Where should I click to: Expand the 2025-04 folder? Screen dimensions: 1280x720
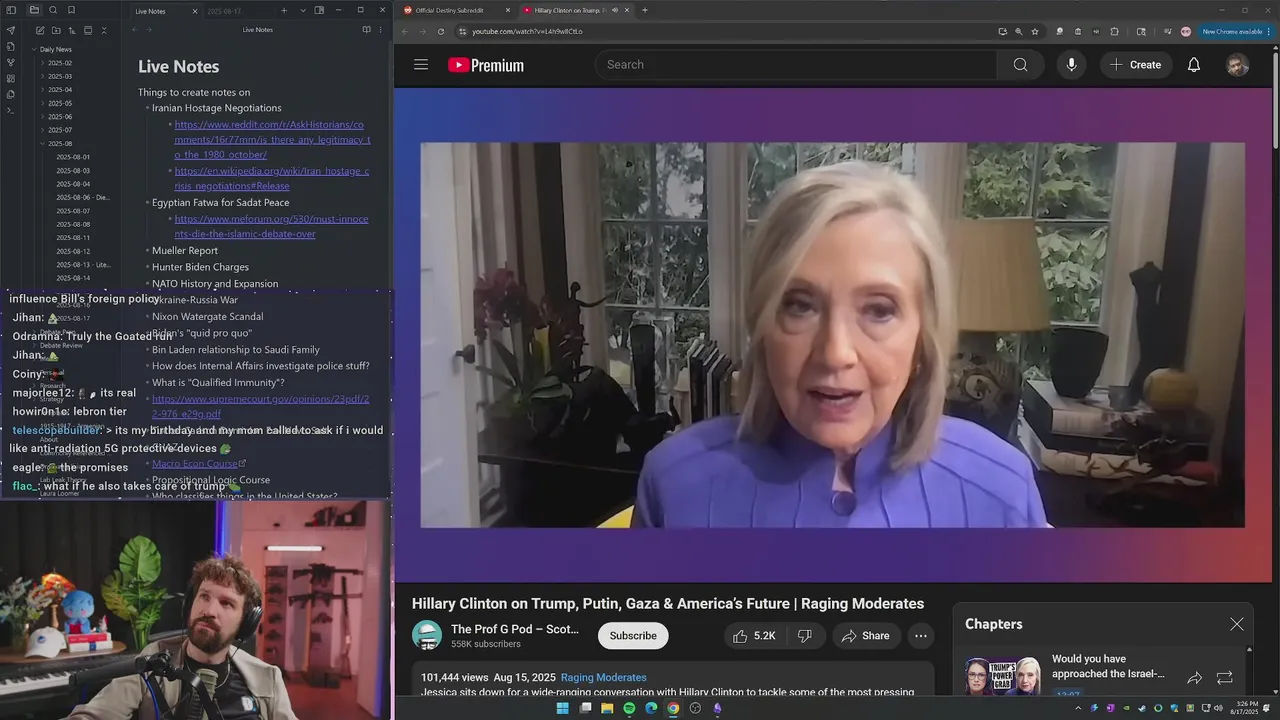[x=60, y=90]
